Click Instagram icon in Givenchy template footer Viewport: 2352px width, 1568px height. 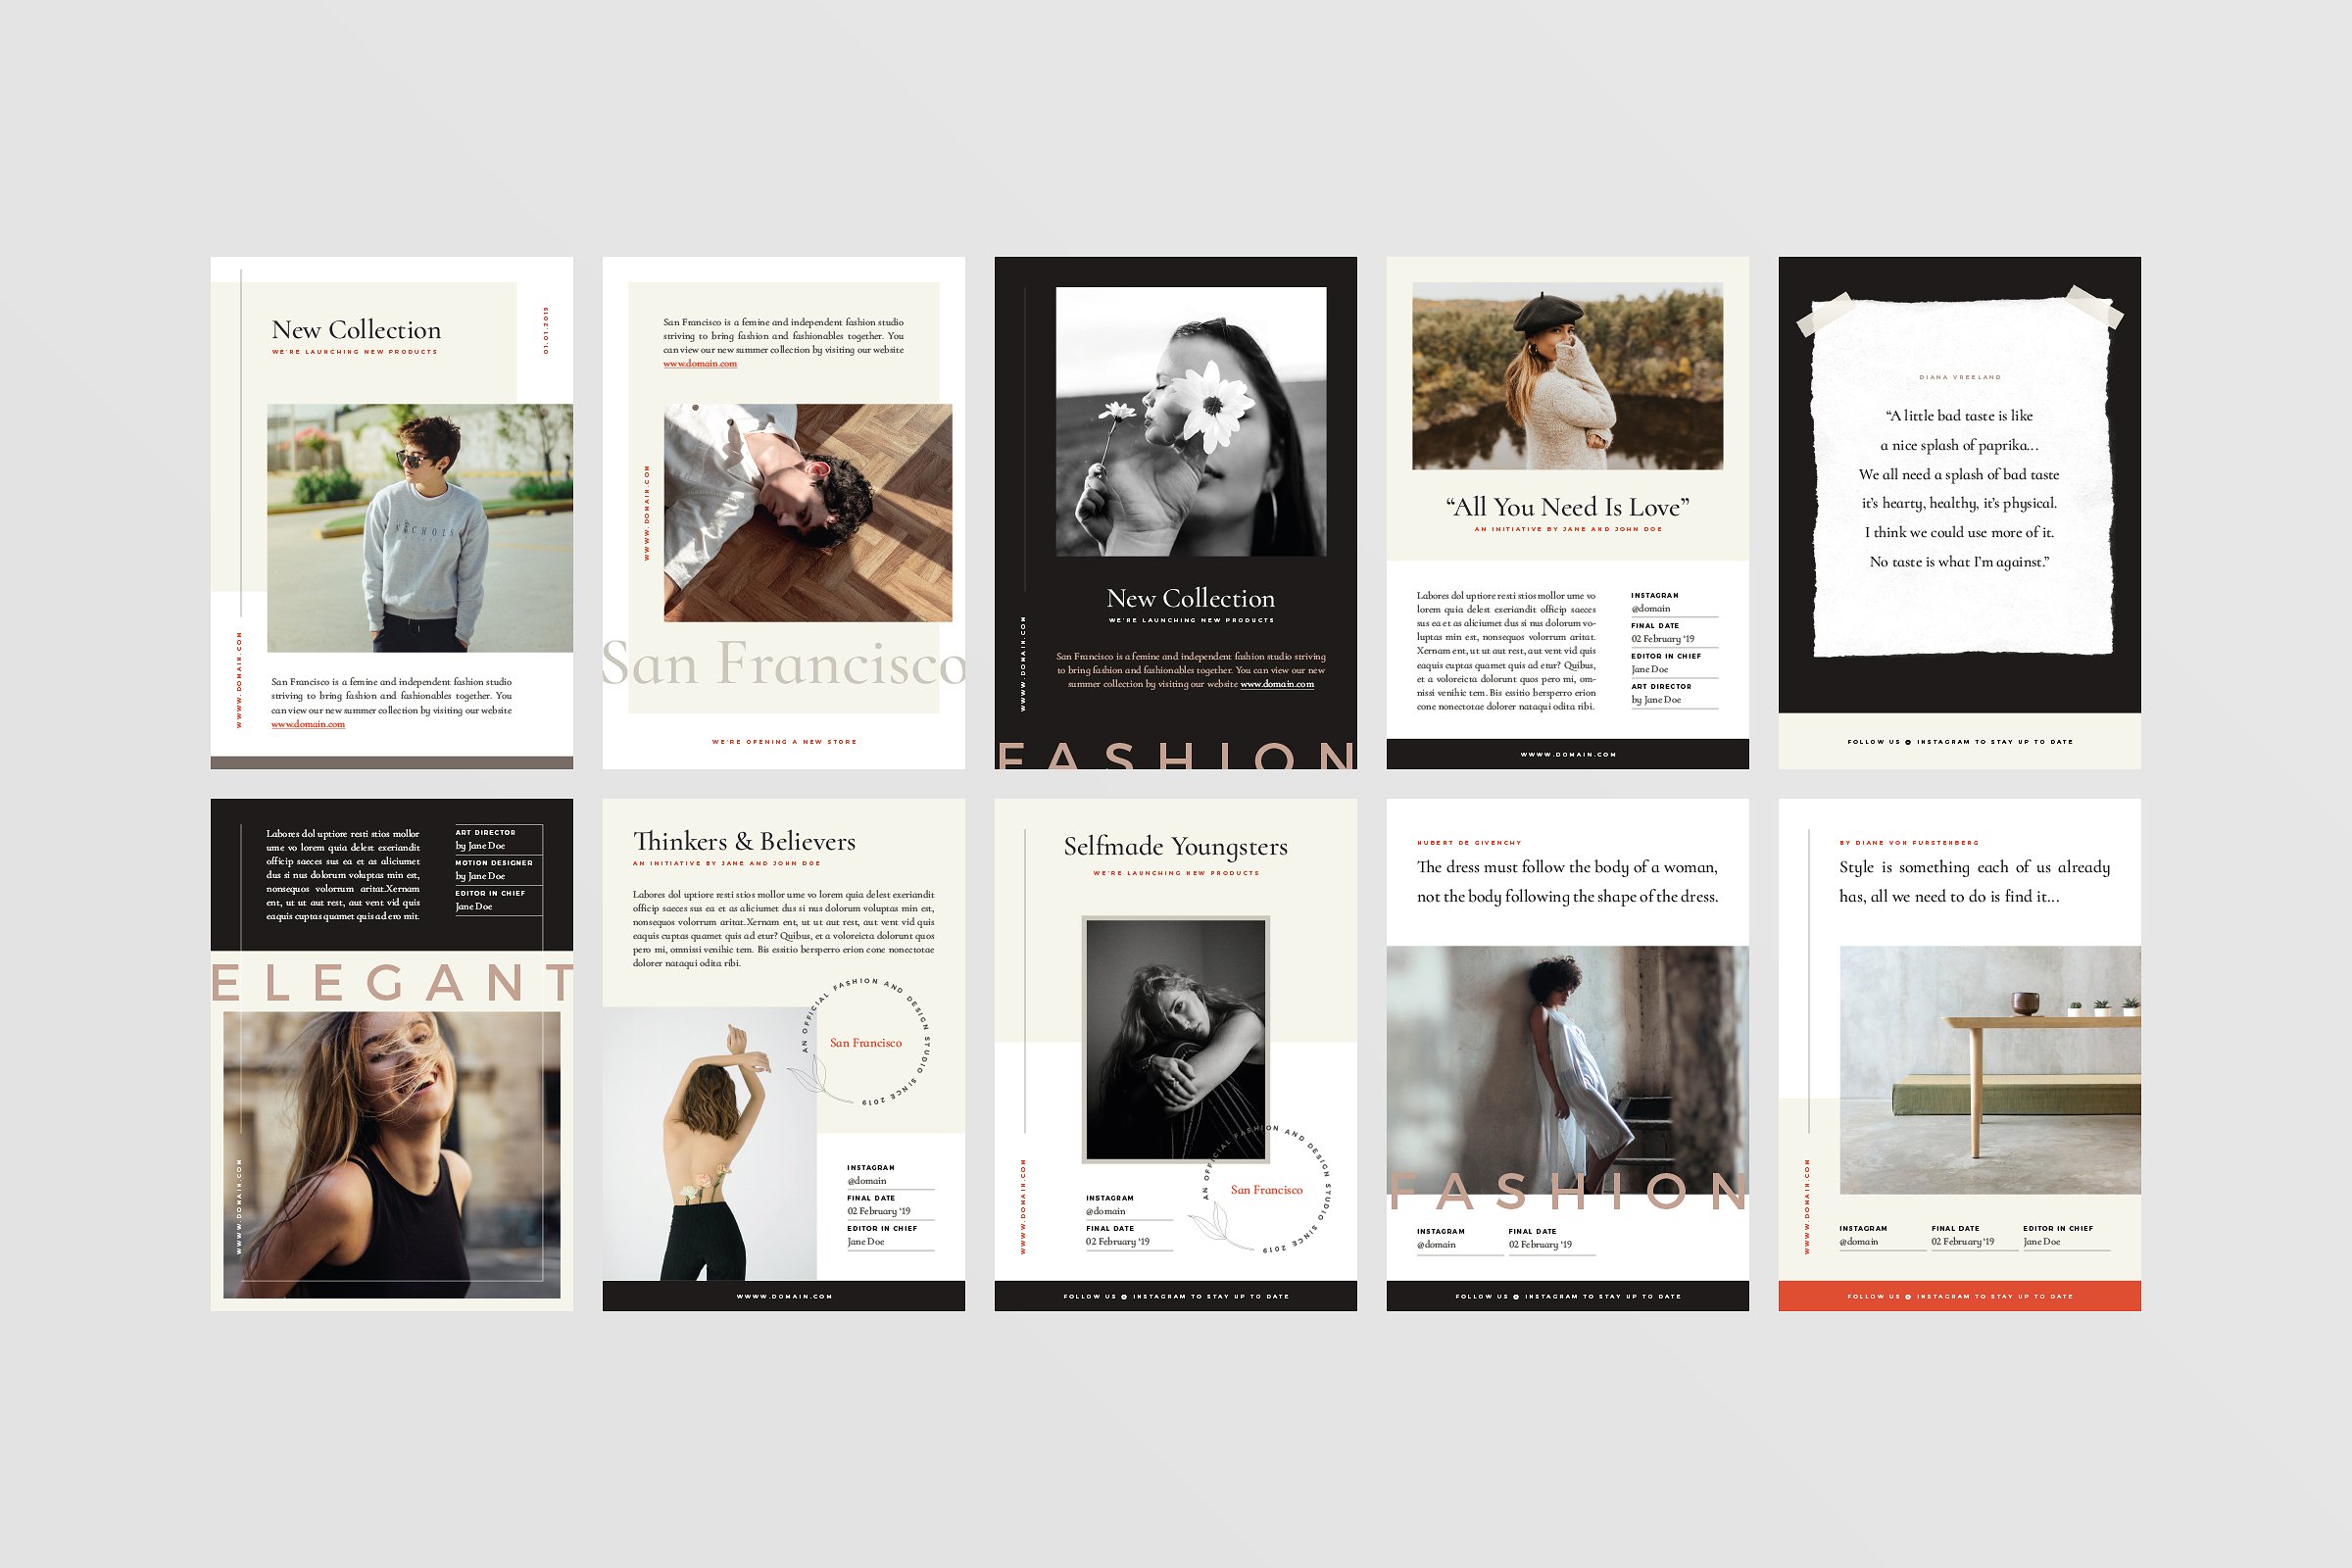click(1516, 1297)
